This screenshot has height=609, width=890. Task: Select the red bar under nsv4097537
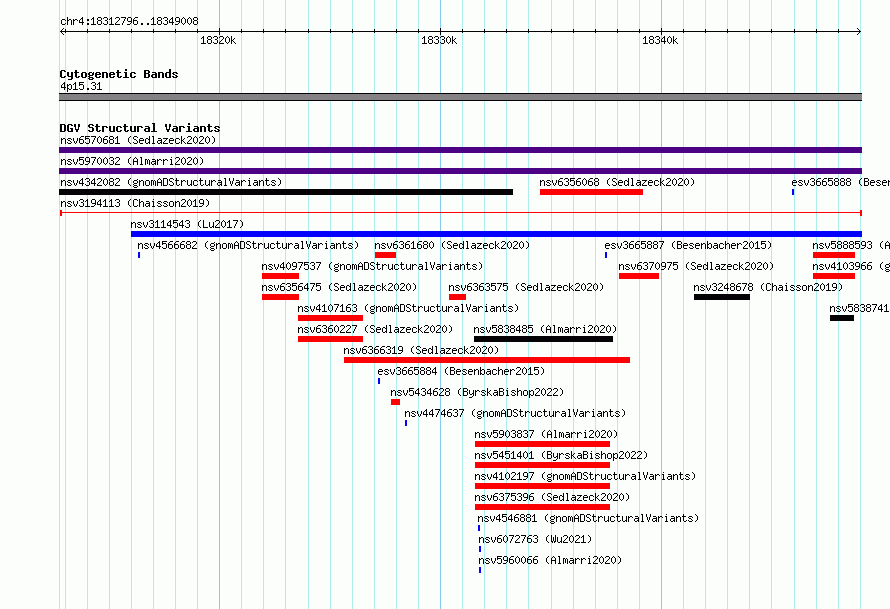280,276
